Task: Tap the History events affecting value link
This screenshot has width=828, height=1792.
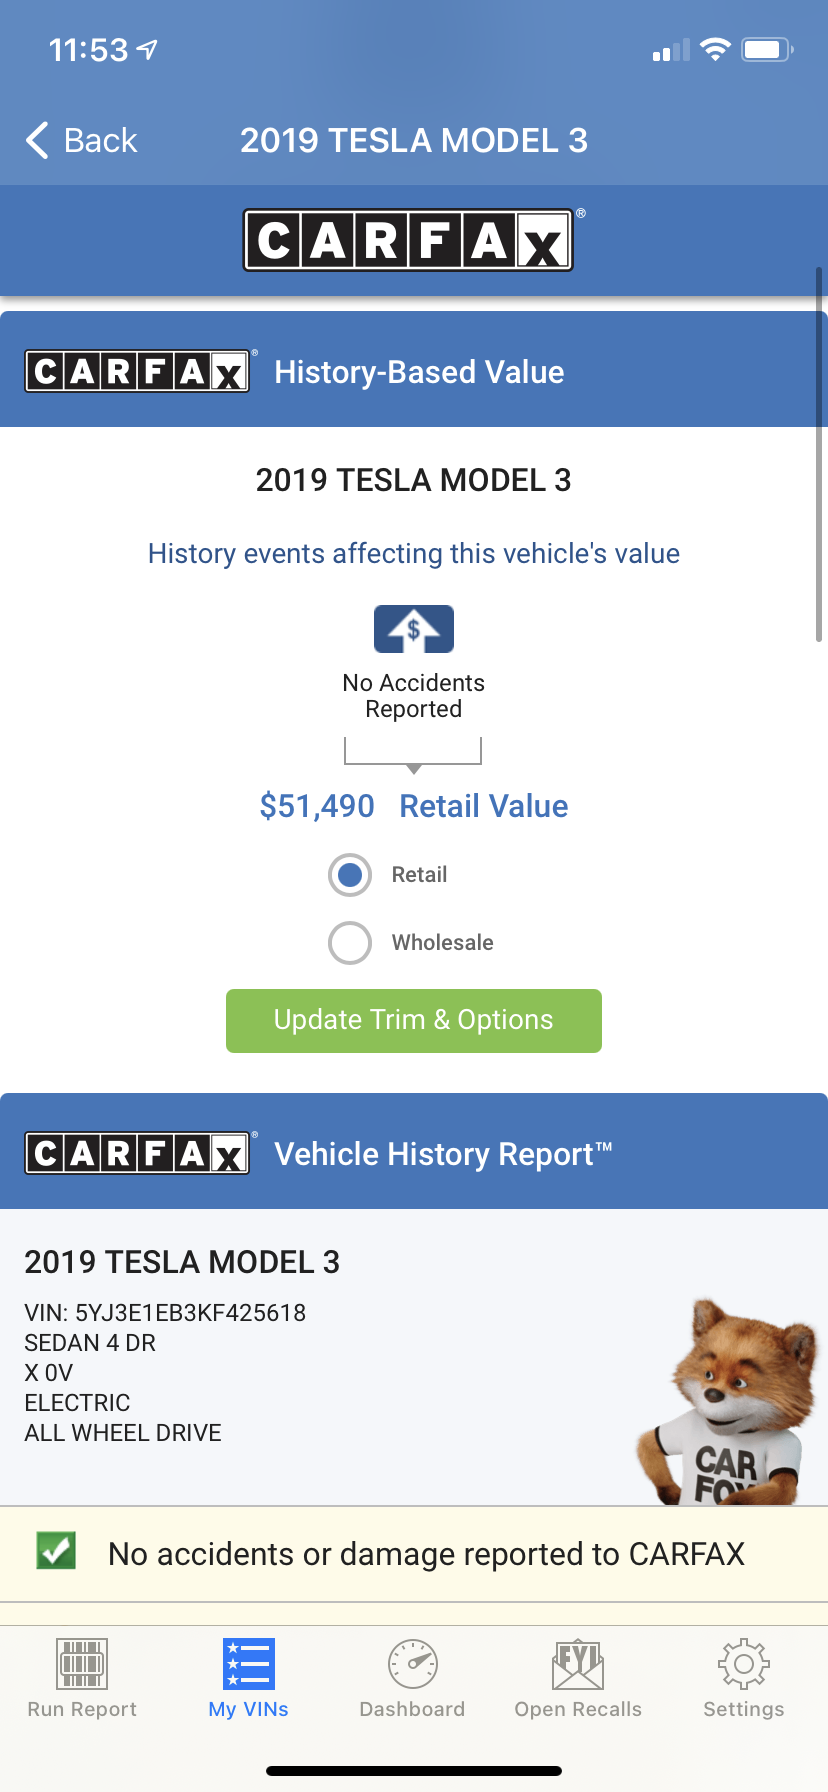Action: click(414, 554)
